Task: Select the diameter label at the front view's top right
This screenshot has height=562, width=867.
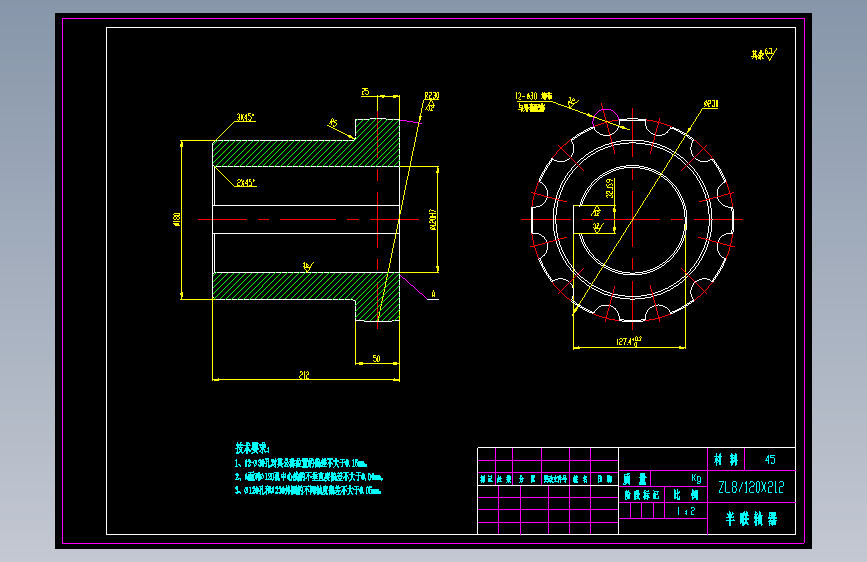Action: [x=711, y=104]
